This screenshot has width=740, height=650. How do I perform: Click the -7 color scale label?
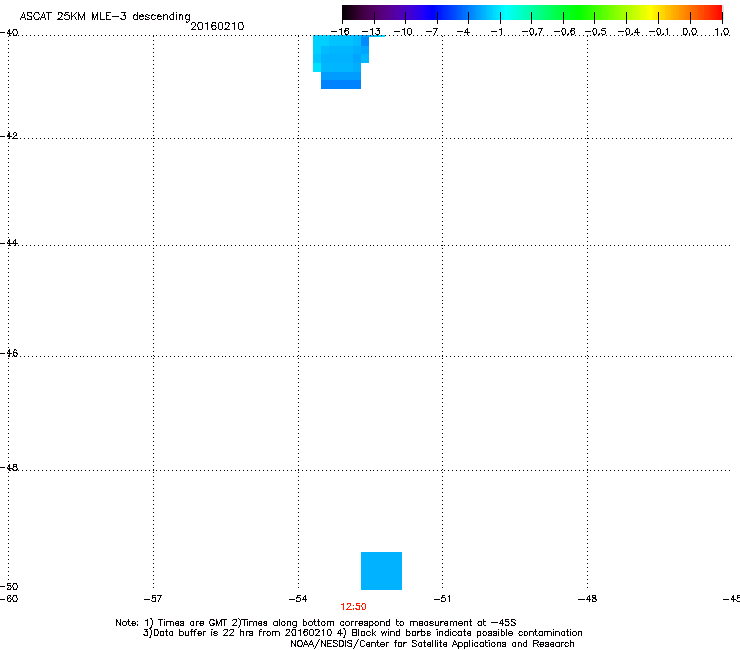click(432, 32)
